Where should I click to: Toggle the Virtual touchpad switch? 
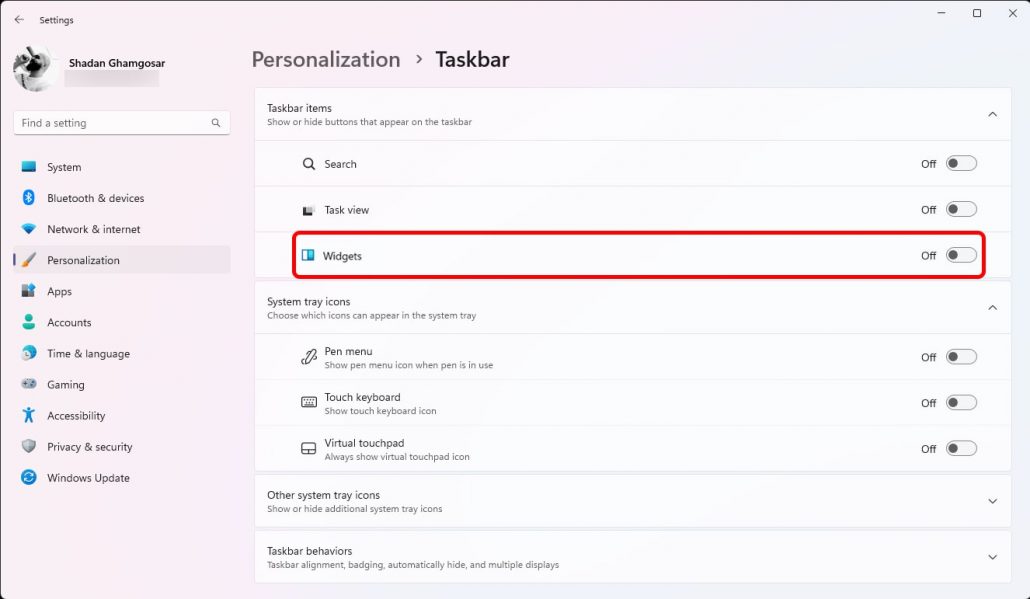point(961,449)
